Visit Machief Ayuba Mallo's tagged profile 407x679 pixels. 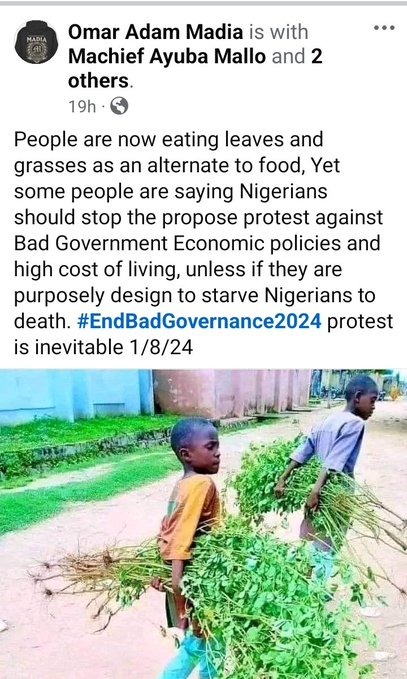(x=167, y=56)
